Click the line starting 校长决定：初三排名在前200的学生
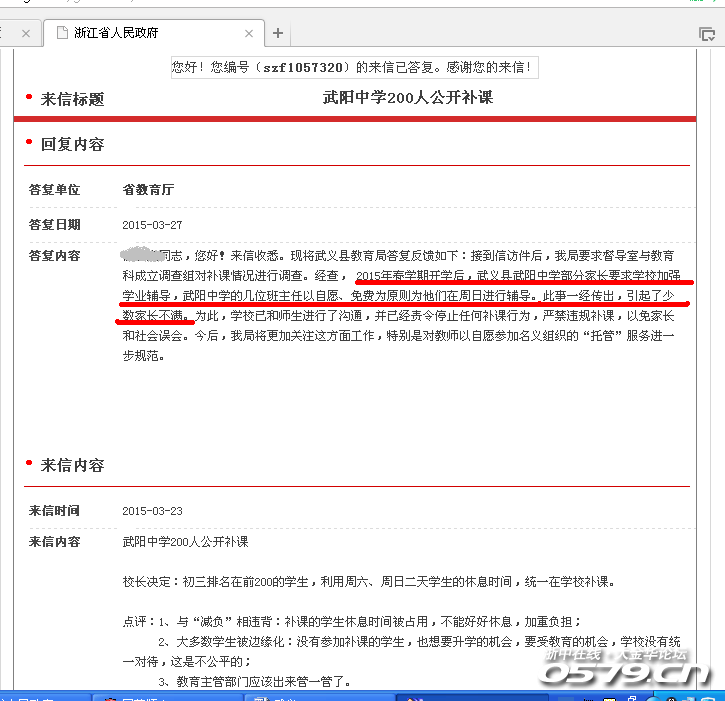 point(369,582)
